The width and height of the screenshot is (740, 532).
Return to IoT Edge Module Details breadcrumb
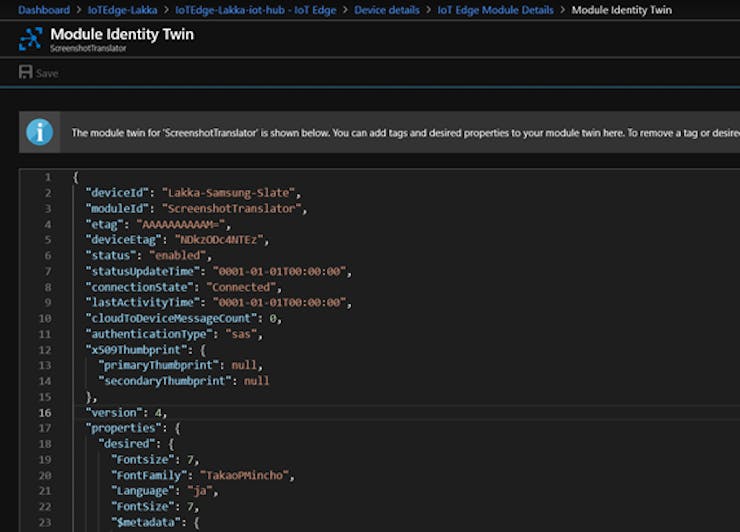[495, 10]
